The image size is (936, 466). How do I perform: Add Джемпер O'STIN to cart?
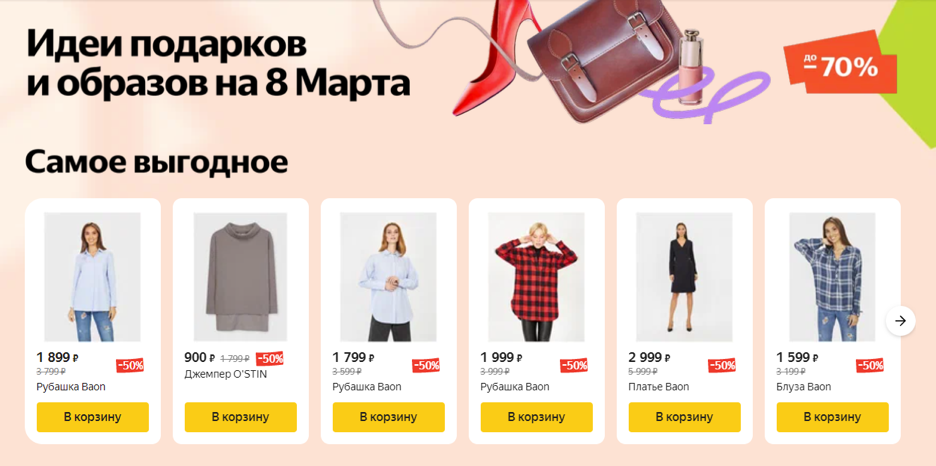click(241, 417)
